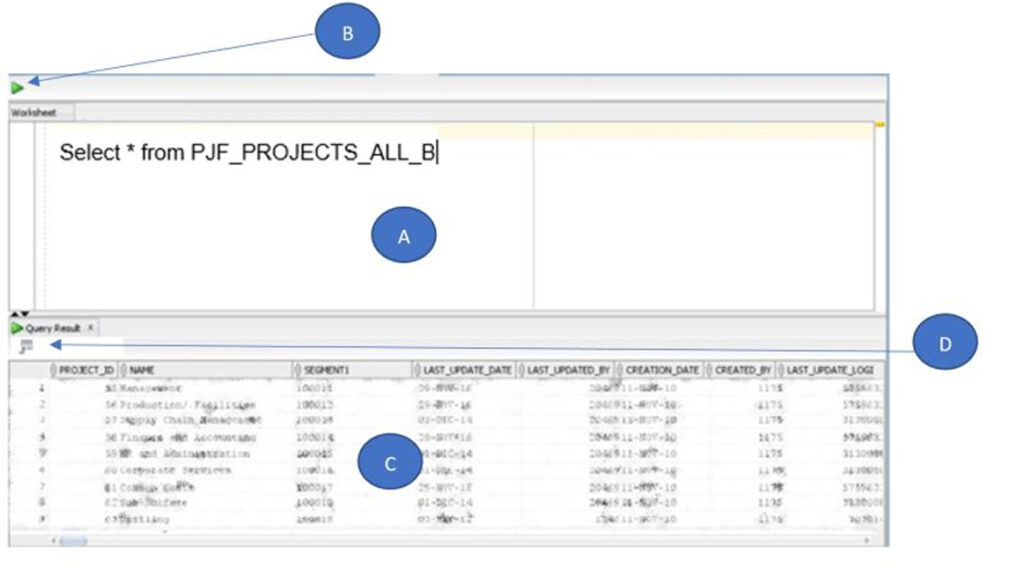Sort by the PROJECT_ID column header
This screenshot has width=1024, height=576.
click(86, 370)
